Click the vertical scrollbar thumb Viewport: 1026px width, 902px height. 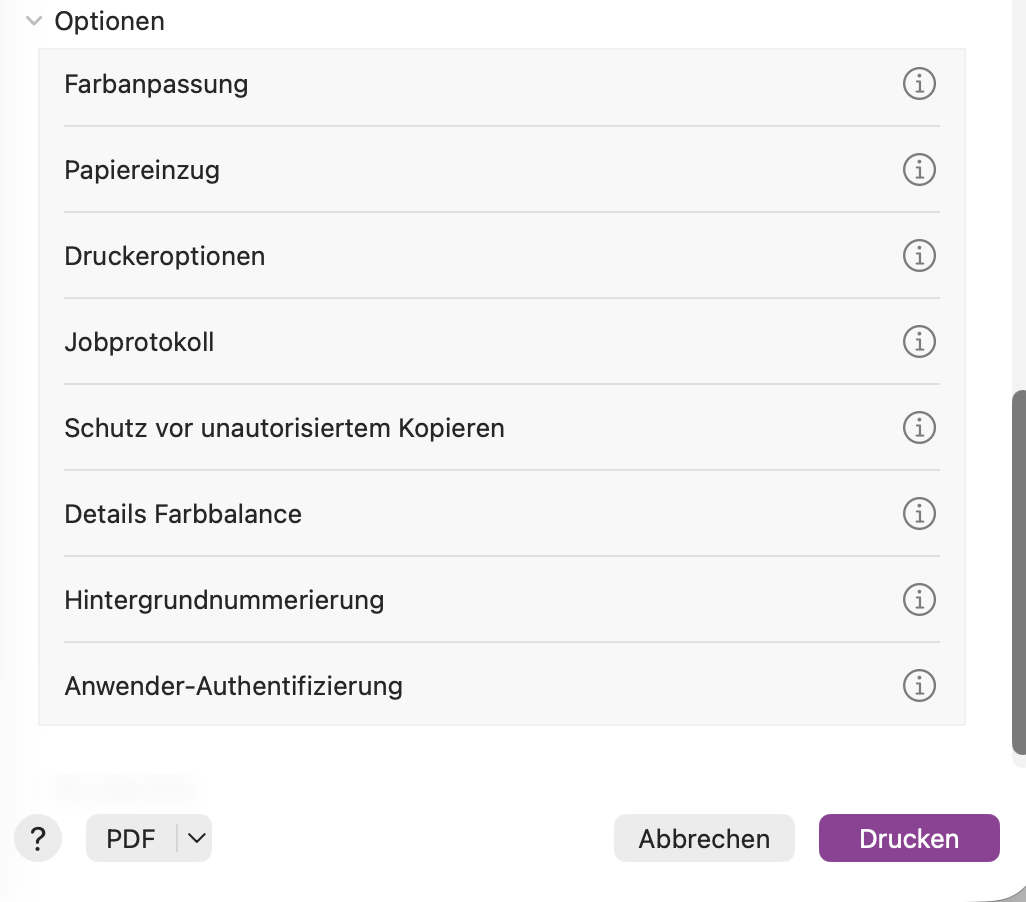click(1019, 572)
